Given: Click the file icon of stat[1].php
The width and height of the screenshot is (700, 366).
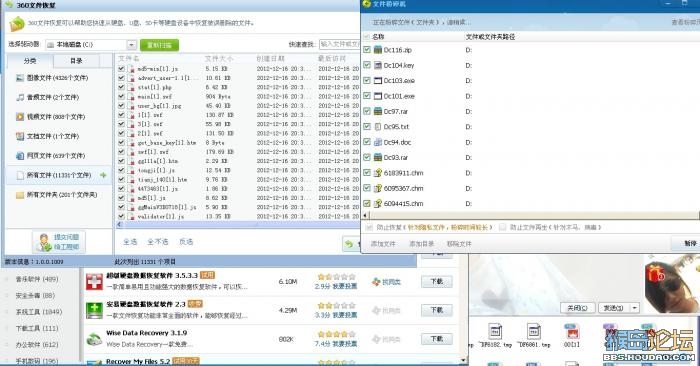Looking at the screenshot, I should (131, 87).
